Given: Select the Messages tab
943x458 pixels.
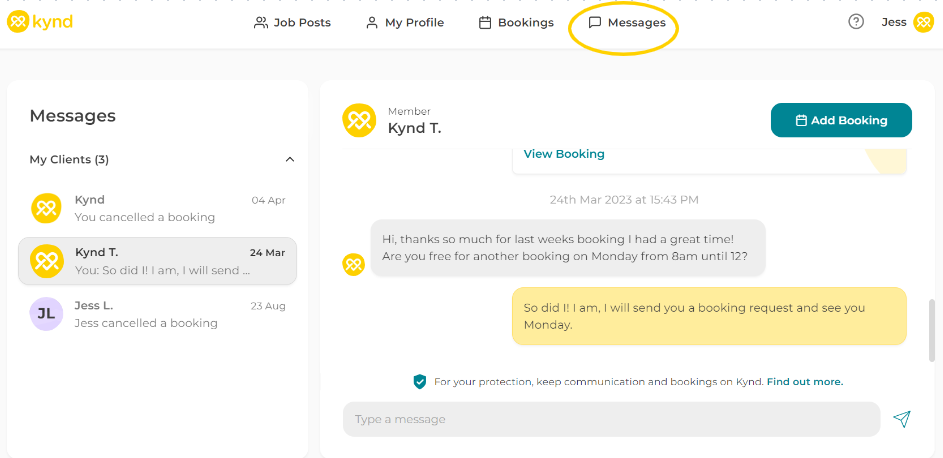Looking at the screenshot, I should click(627, 22).
